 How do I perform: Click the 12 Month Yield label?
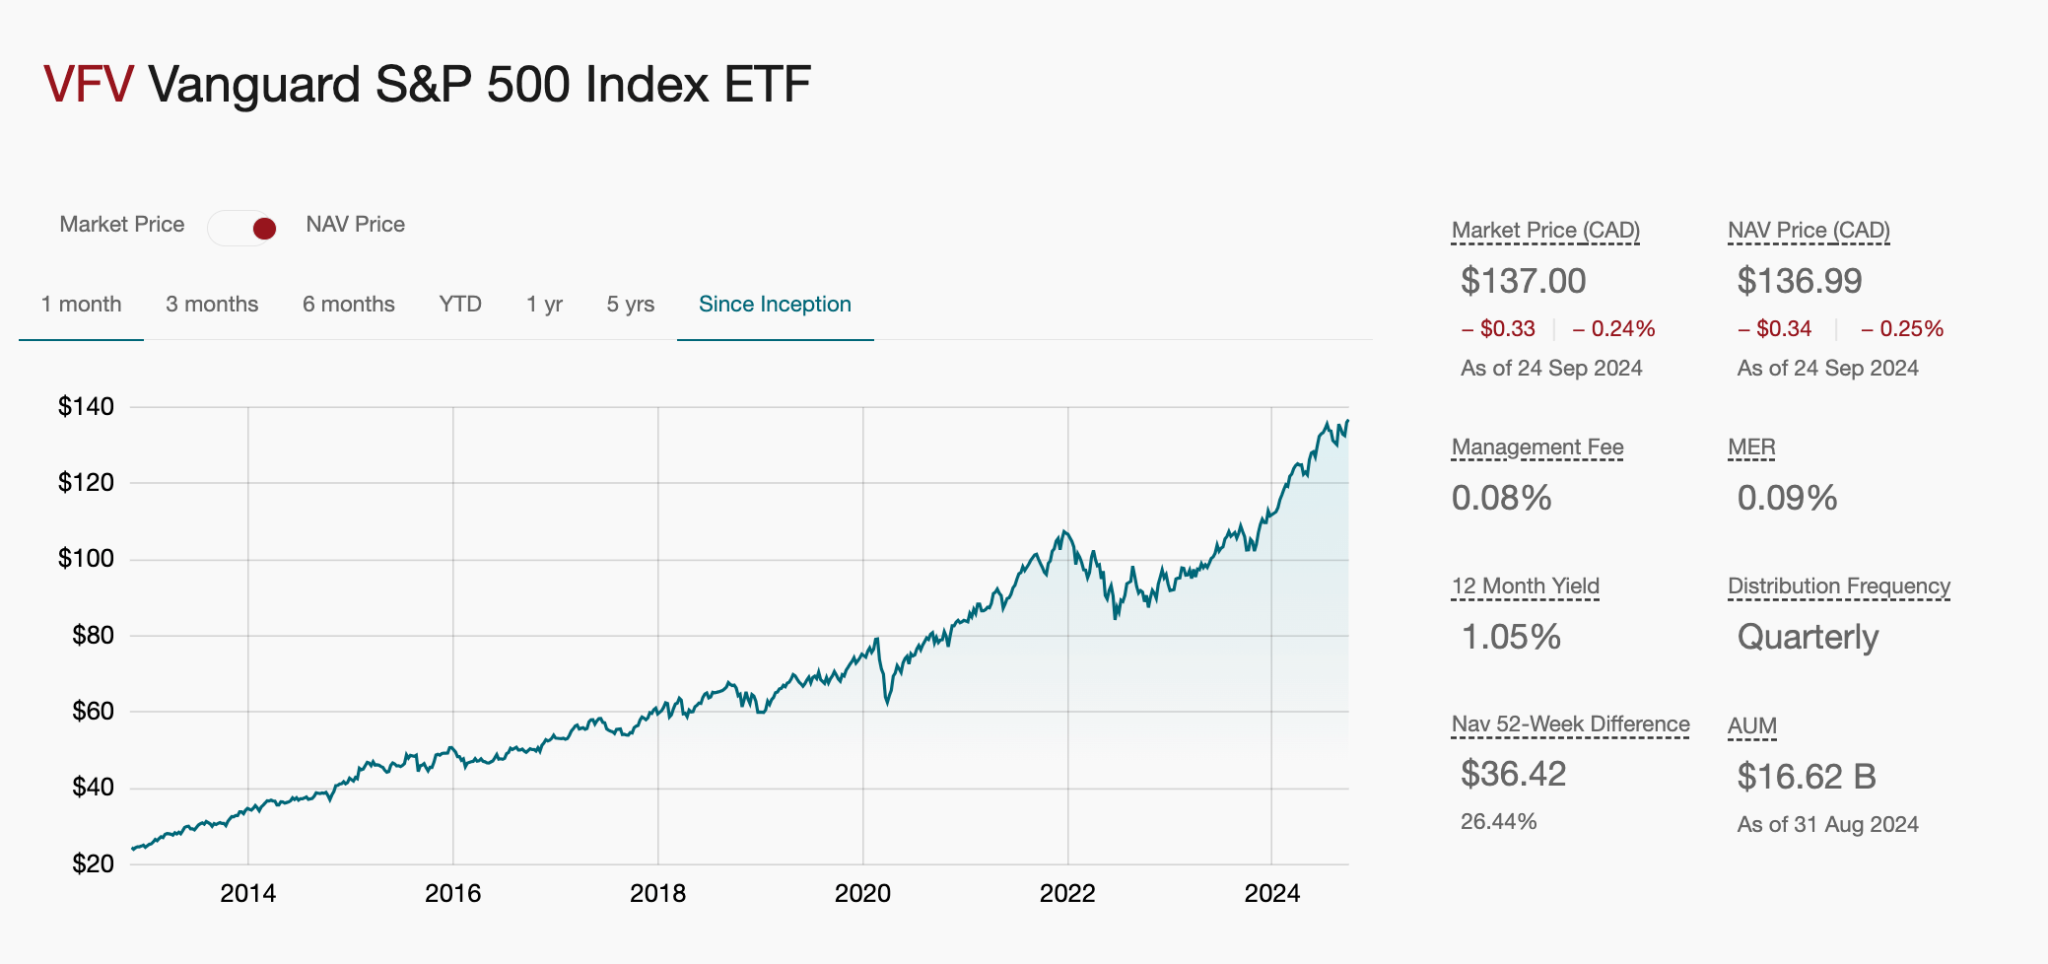(x=1525, y=586)
